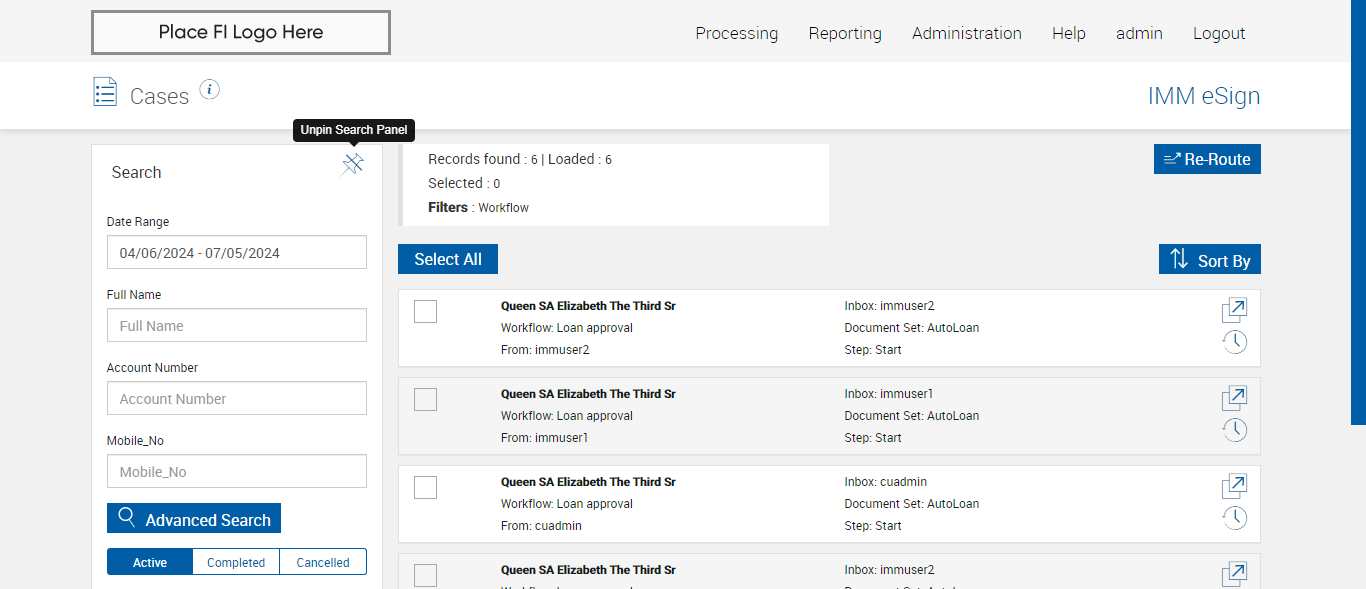This screenshot has height=589, width=1366.
Task: View history of the immuser1 inbox case
Action: (1234, 430)
